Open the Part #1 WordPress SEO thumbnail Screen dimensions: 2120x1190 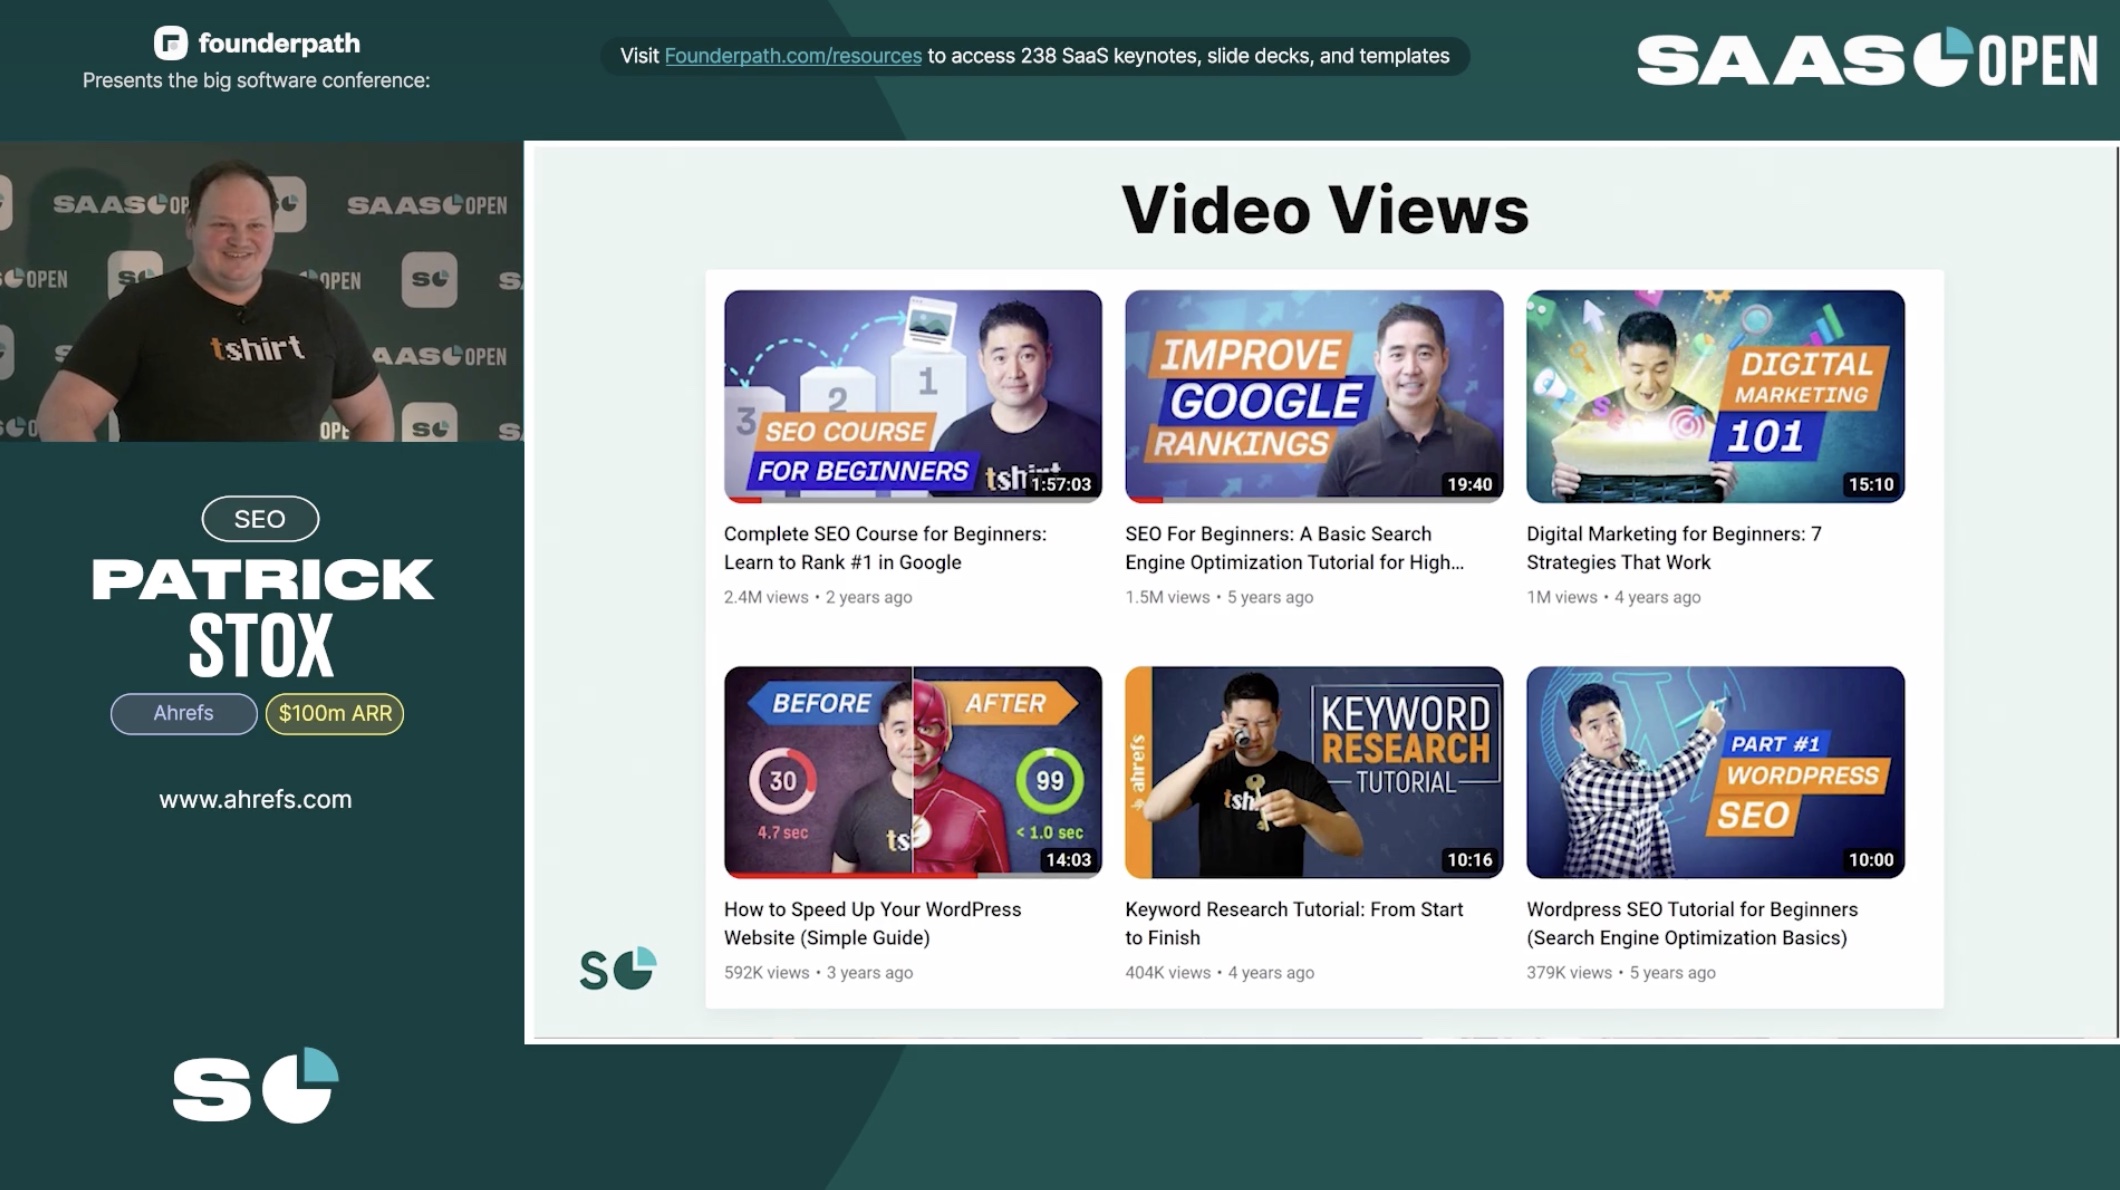click(x=1715, y=772)
